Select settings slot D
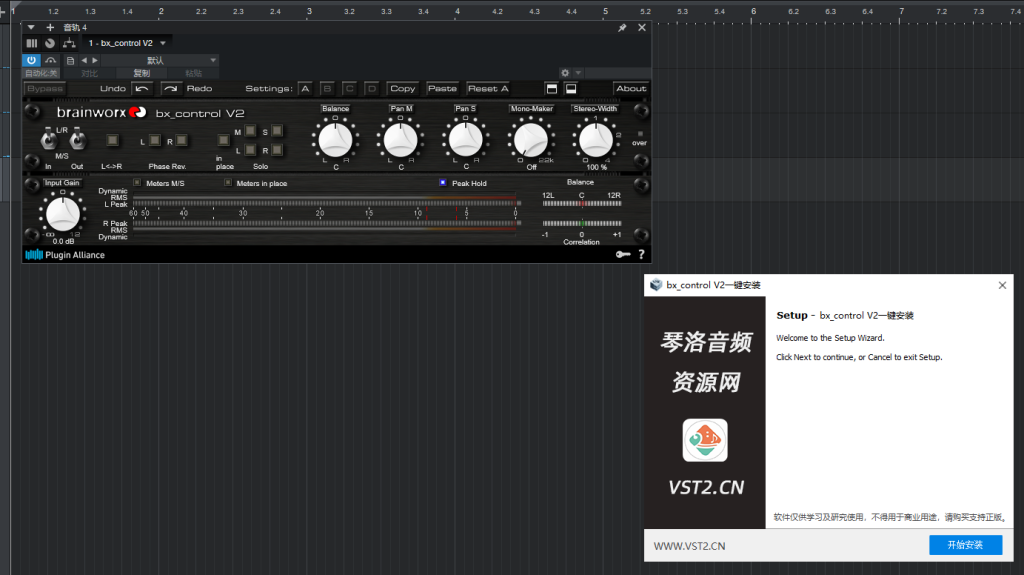 [x=372, y=89]
